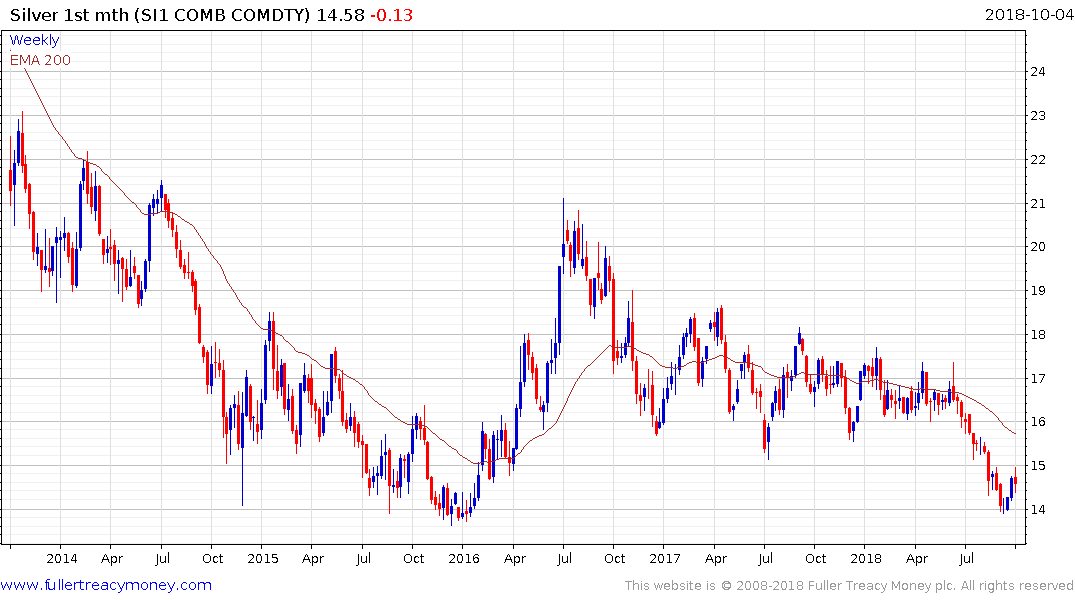Click the 2014 time axis label
Viewport: 1075px width, 600px height.
(x=62, y=558)
